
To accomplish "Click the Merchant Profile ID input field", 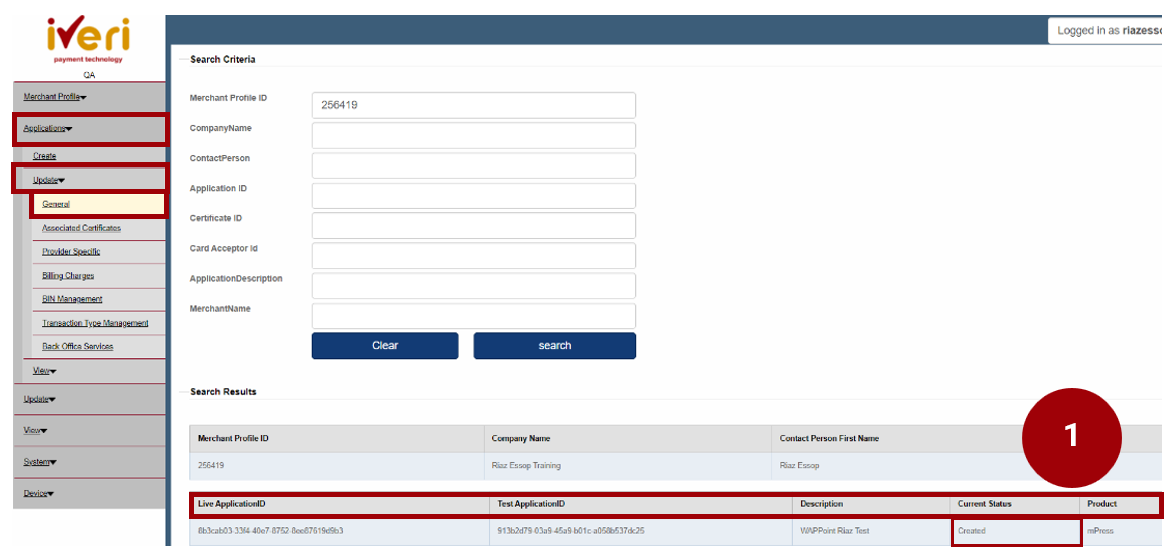I will (473, 105).
